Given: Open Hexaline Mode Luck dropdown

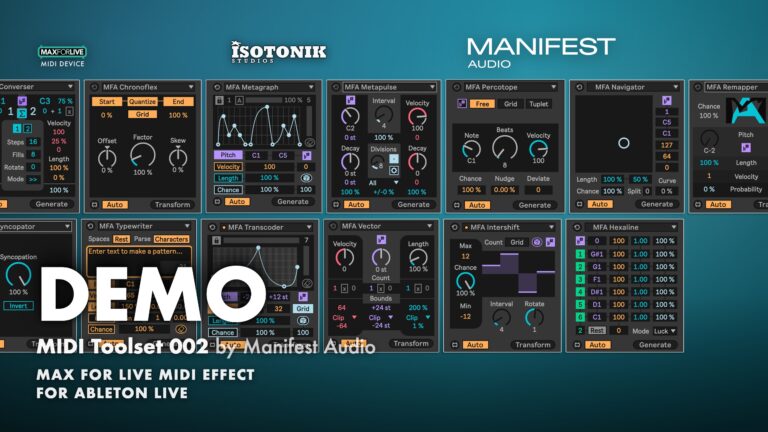Looking at the screenshot, I should [664, 331].
